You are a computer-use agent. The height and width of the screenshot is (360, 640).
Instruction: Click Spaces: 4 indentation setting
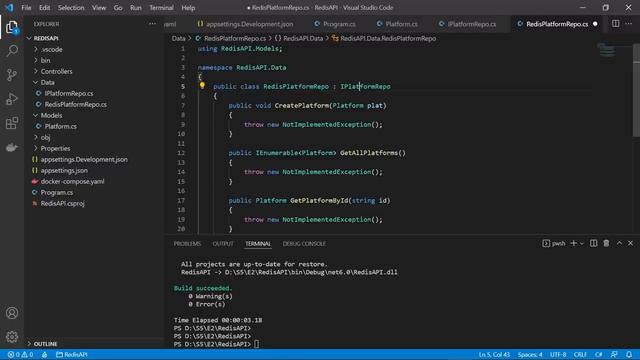coord(530,355)
